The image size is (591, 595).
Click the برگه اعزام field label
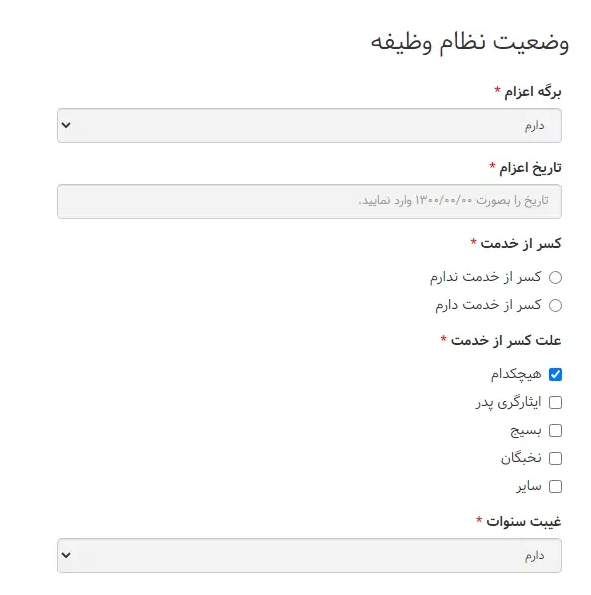[533, 92]
